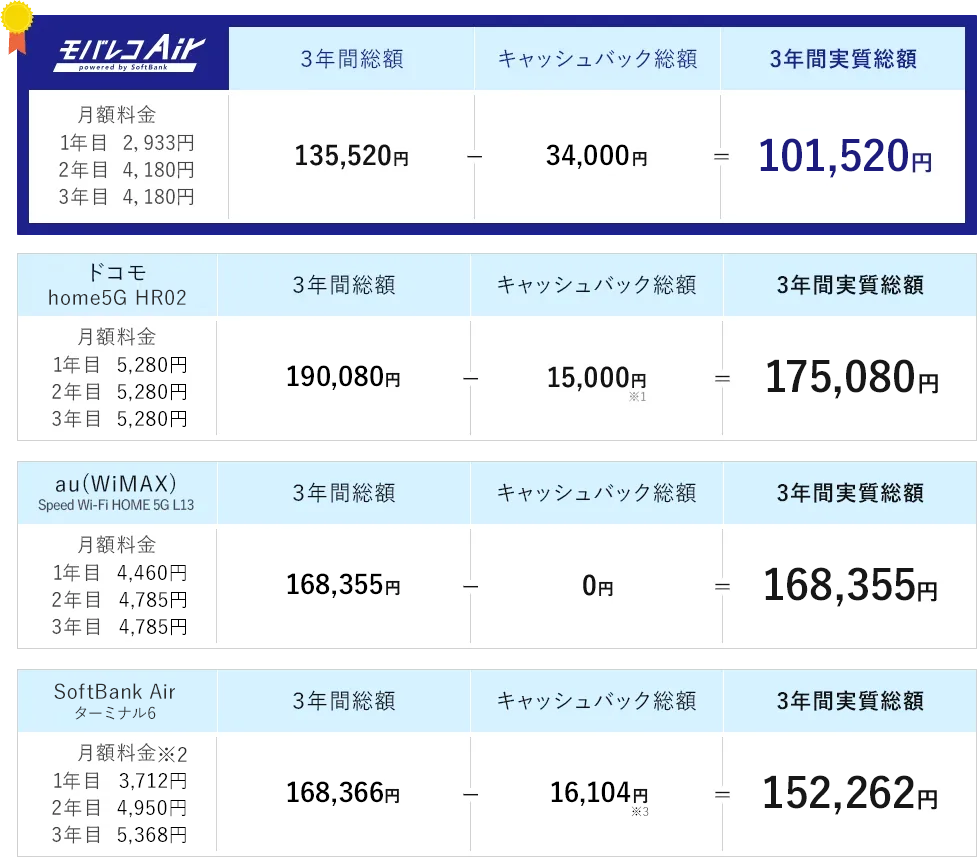Click the equals sign in the SoftBank Air row
The height and width of the screenshot is (857, 977).
721,794
